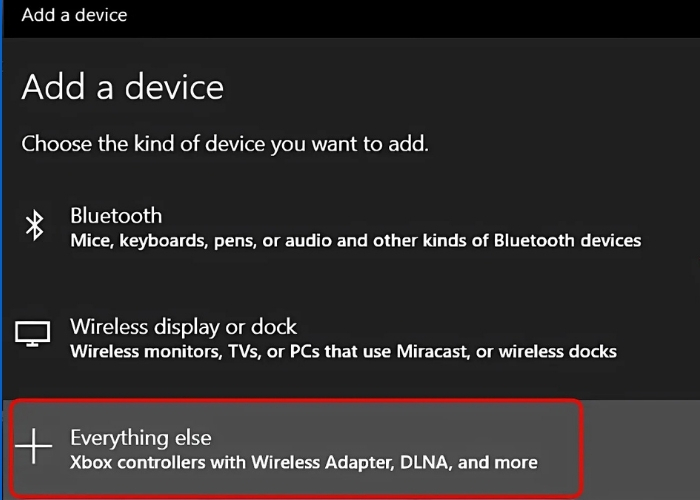This screenshot has height=500, width=700.
Task: Click the Add a device window title bar
Action: pyautogui.click(x=74, y=15)
